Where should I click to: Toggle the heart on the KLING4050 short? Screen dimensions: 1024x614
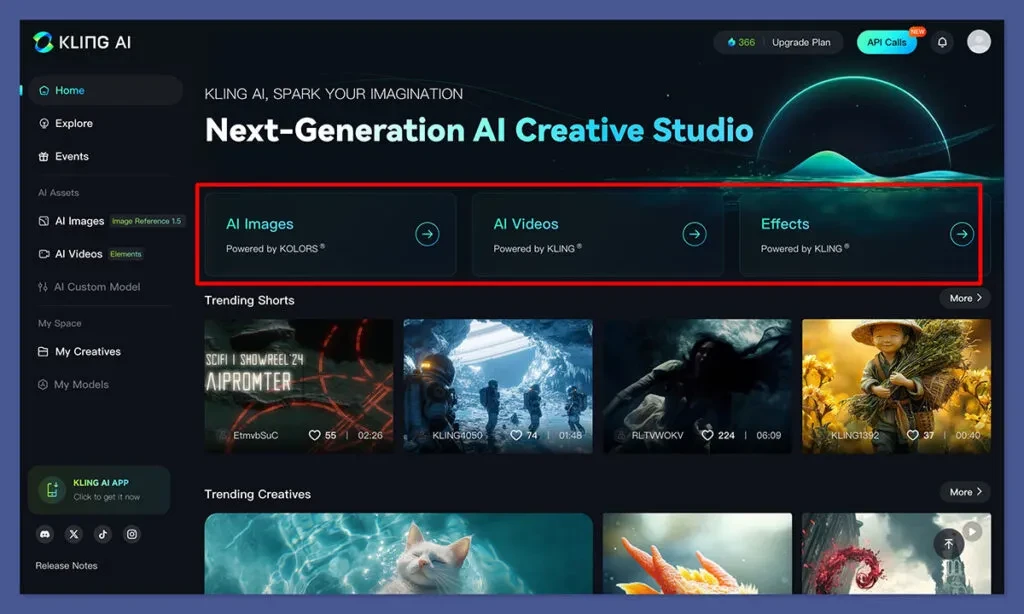[517, 436]
